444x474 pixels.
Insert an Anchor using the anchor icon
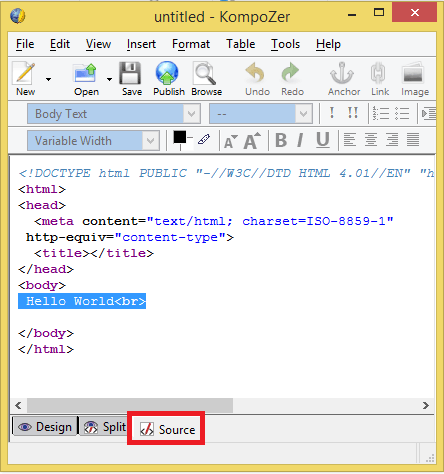point(342,73)
